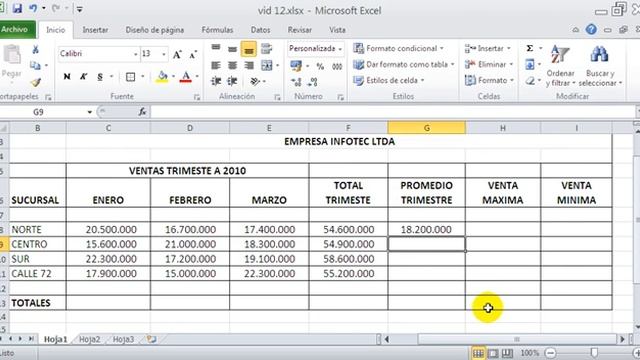Click Formato cells button

(x=489, y=80)
